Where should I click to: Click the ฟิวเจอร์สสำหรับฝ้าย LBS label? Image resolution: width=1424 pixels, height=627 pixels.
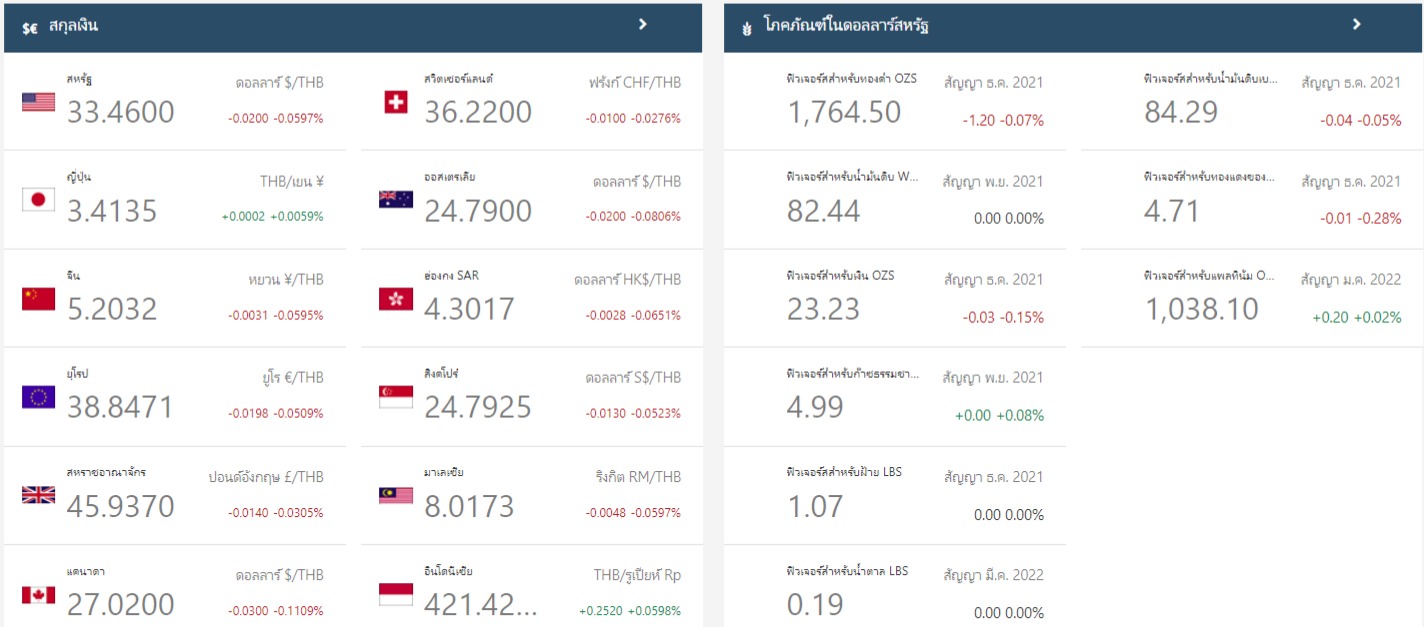click(x=844, y=471)
